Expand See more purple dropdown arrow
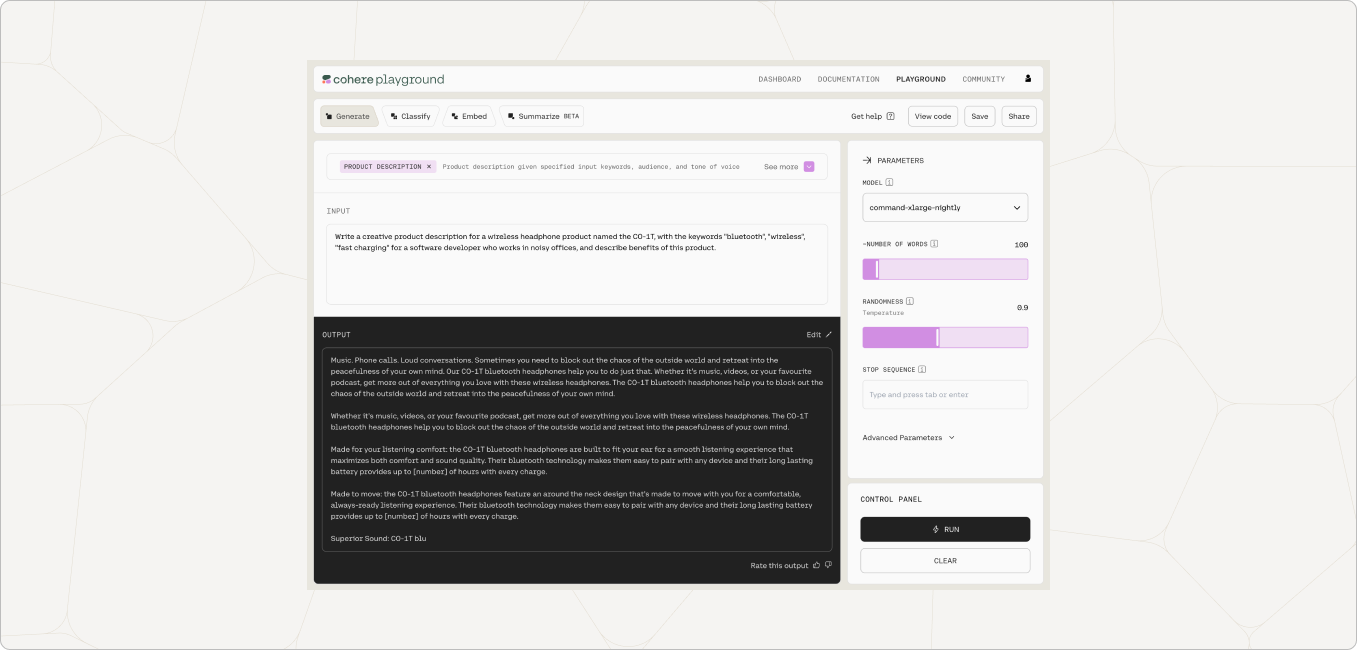The height and width of the screenshot is (650, 1357). [x=809, y=167]
